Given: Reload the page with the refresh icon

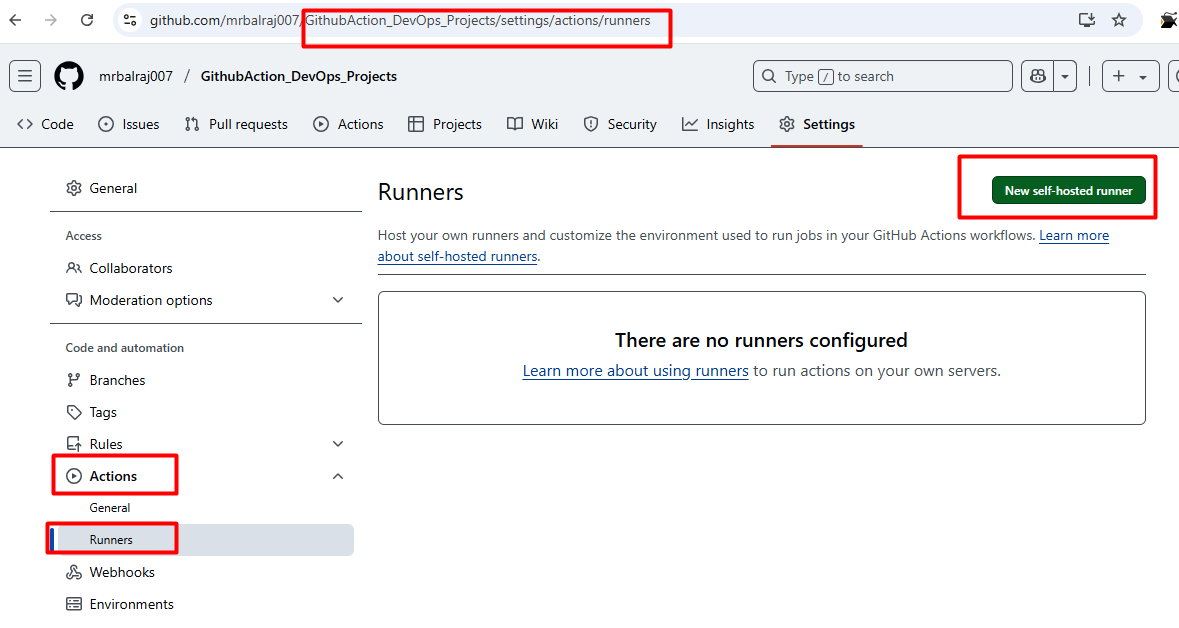Looking at the screenshot, I should (87, 20).
